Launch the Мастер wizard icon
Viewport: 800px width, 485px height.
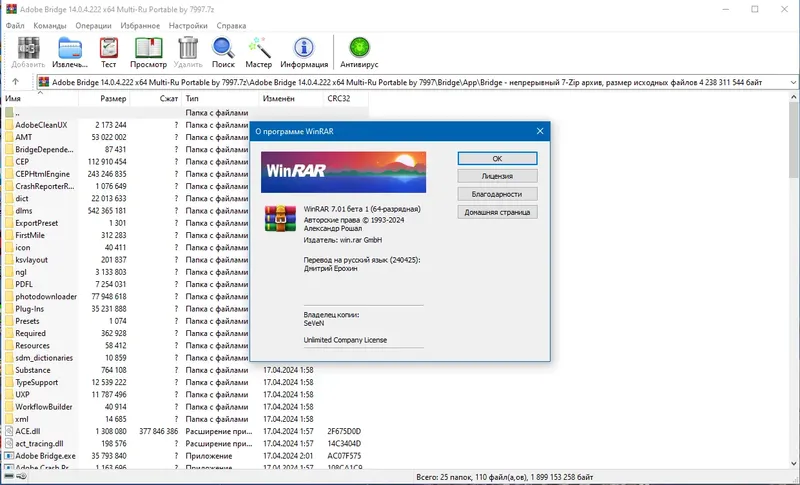click(259, 48)
